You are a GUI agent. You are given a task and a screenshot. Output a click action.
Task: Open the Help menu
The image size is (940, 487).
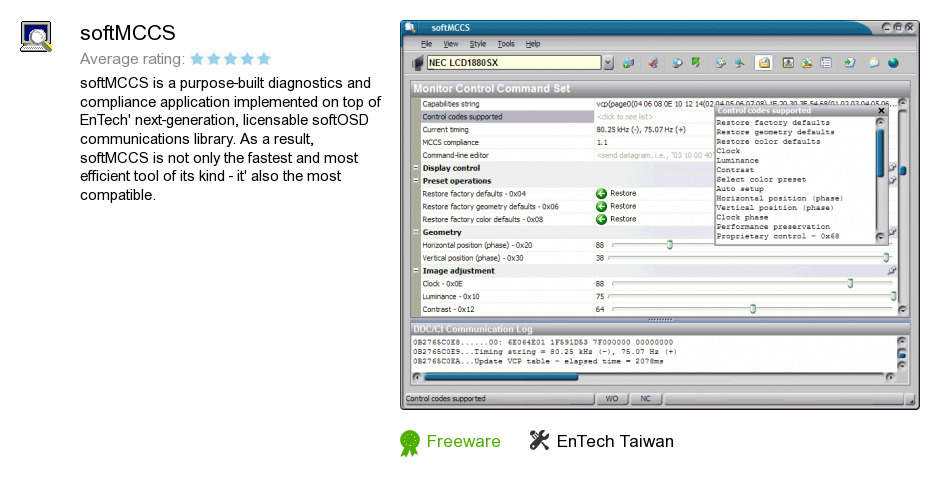pos(533,44)
